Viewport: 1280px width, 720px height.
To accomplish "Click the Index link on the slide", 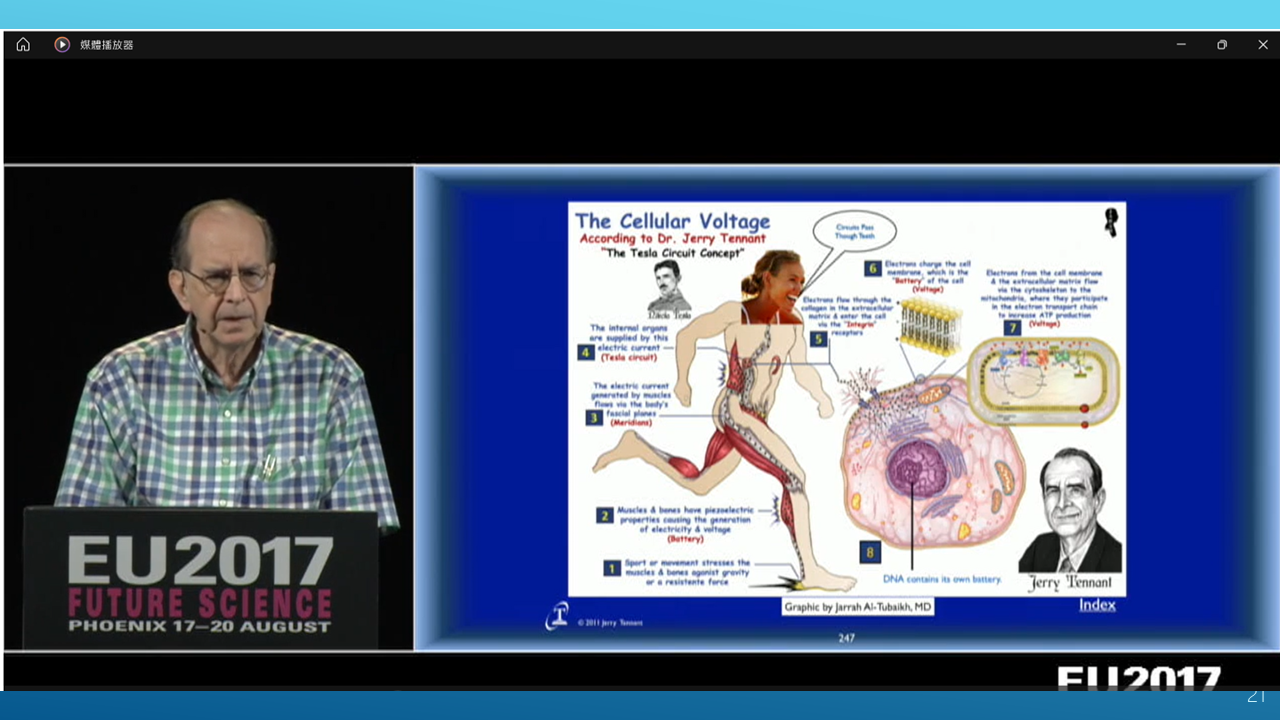I will click(1097, 604).
